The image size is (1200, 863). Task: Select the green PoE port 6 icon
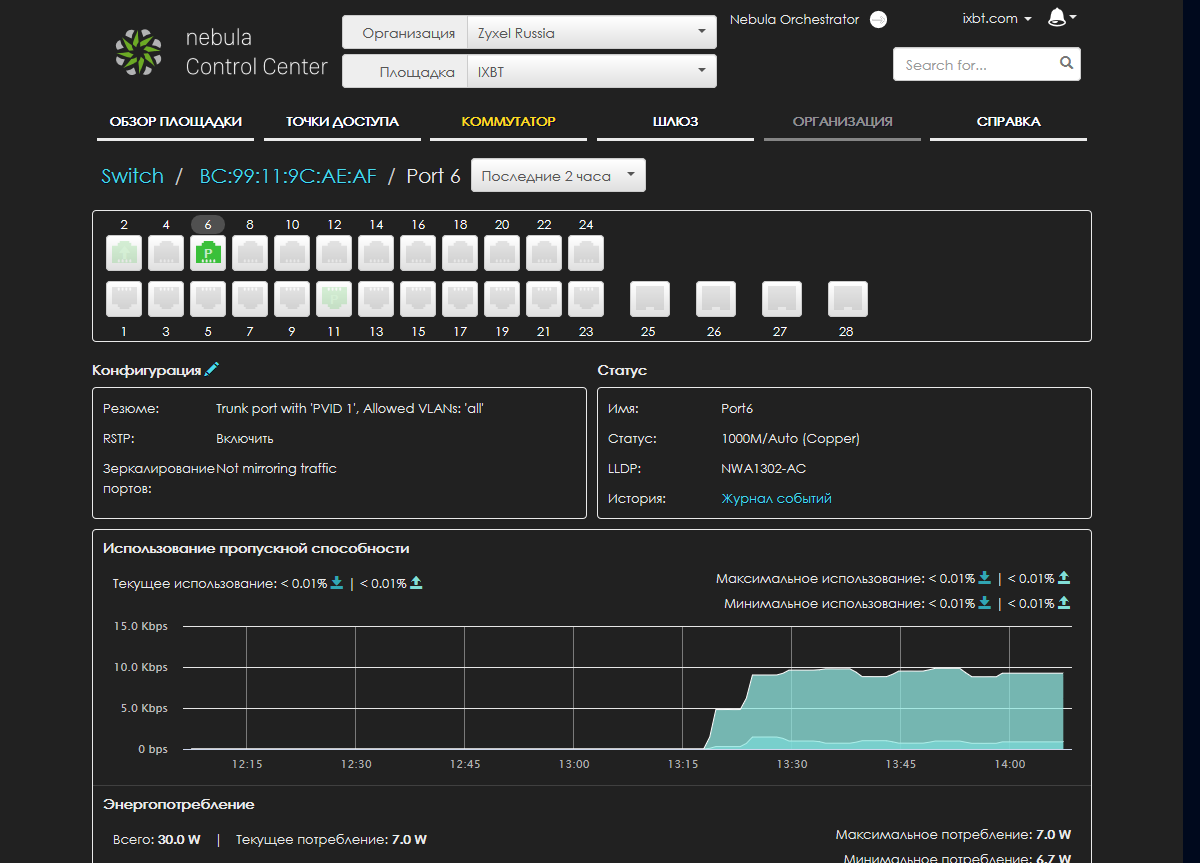(x=208, y=253)
